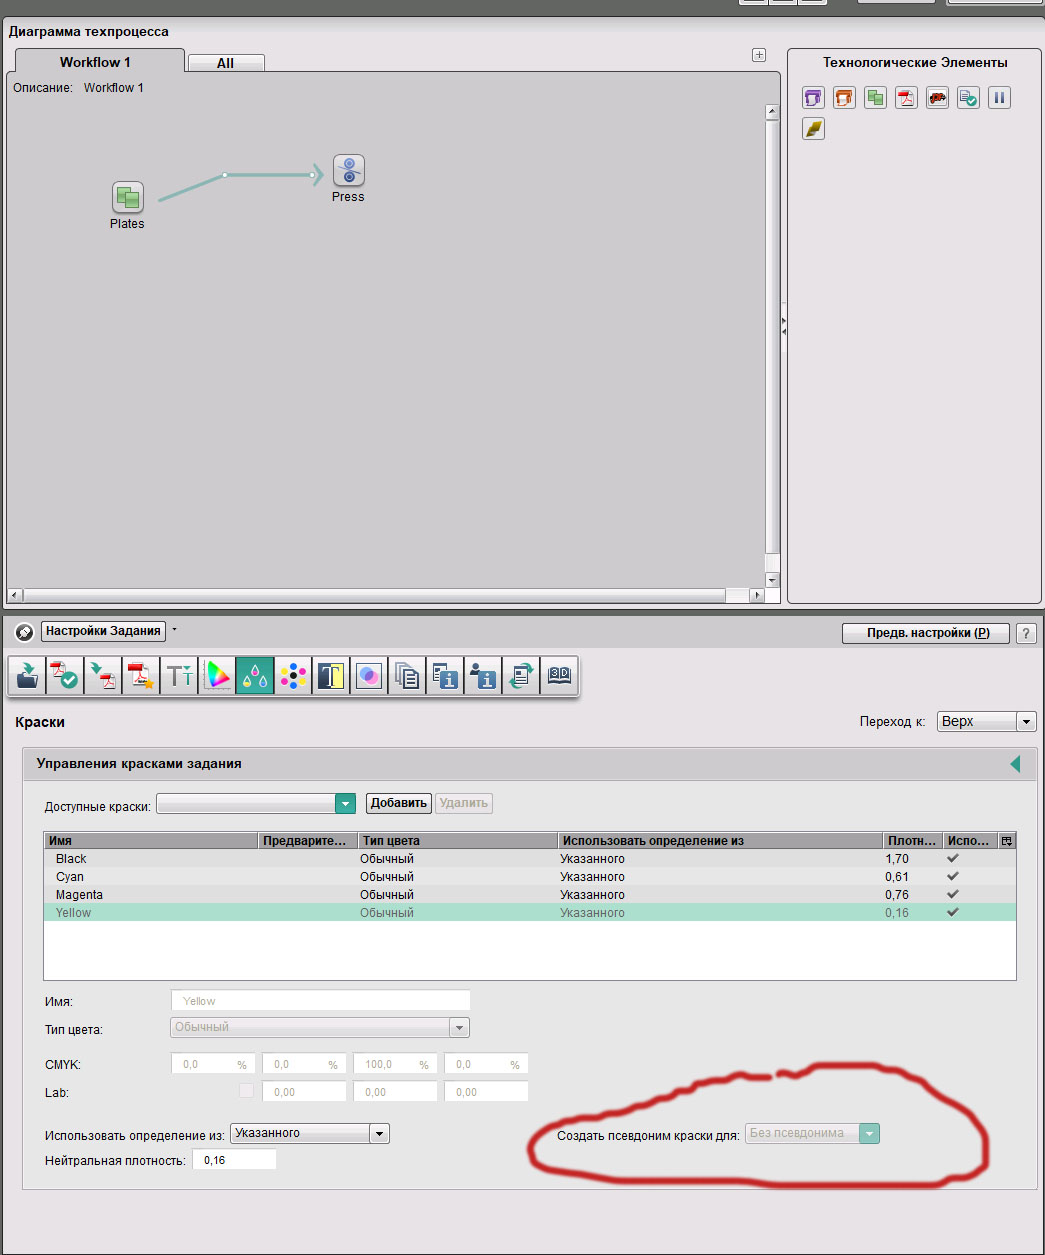Click the Предв. настройки (P) button
The image size is (1045, 1255).
[925, 633]
